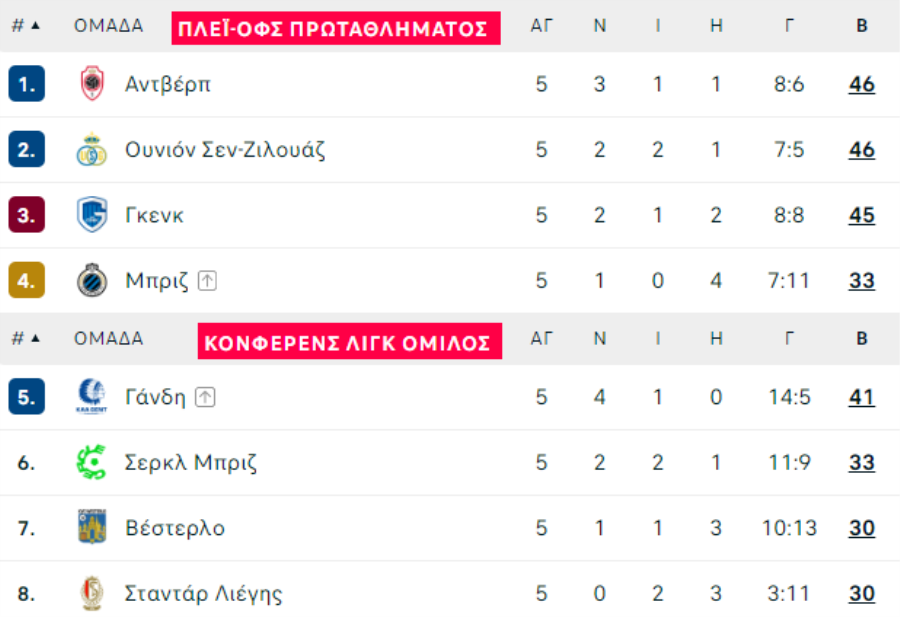Click the Antwerp club crest icon
Screen dimensions: 900x617
tap(92, 84)
